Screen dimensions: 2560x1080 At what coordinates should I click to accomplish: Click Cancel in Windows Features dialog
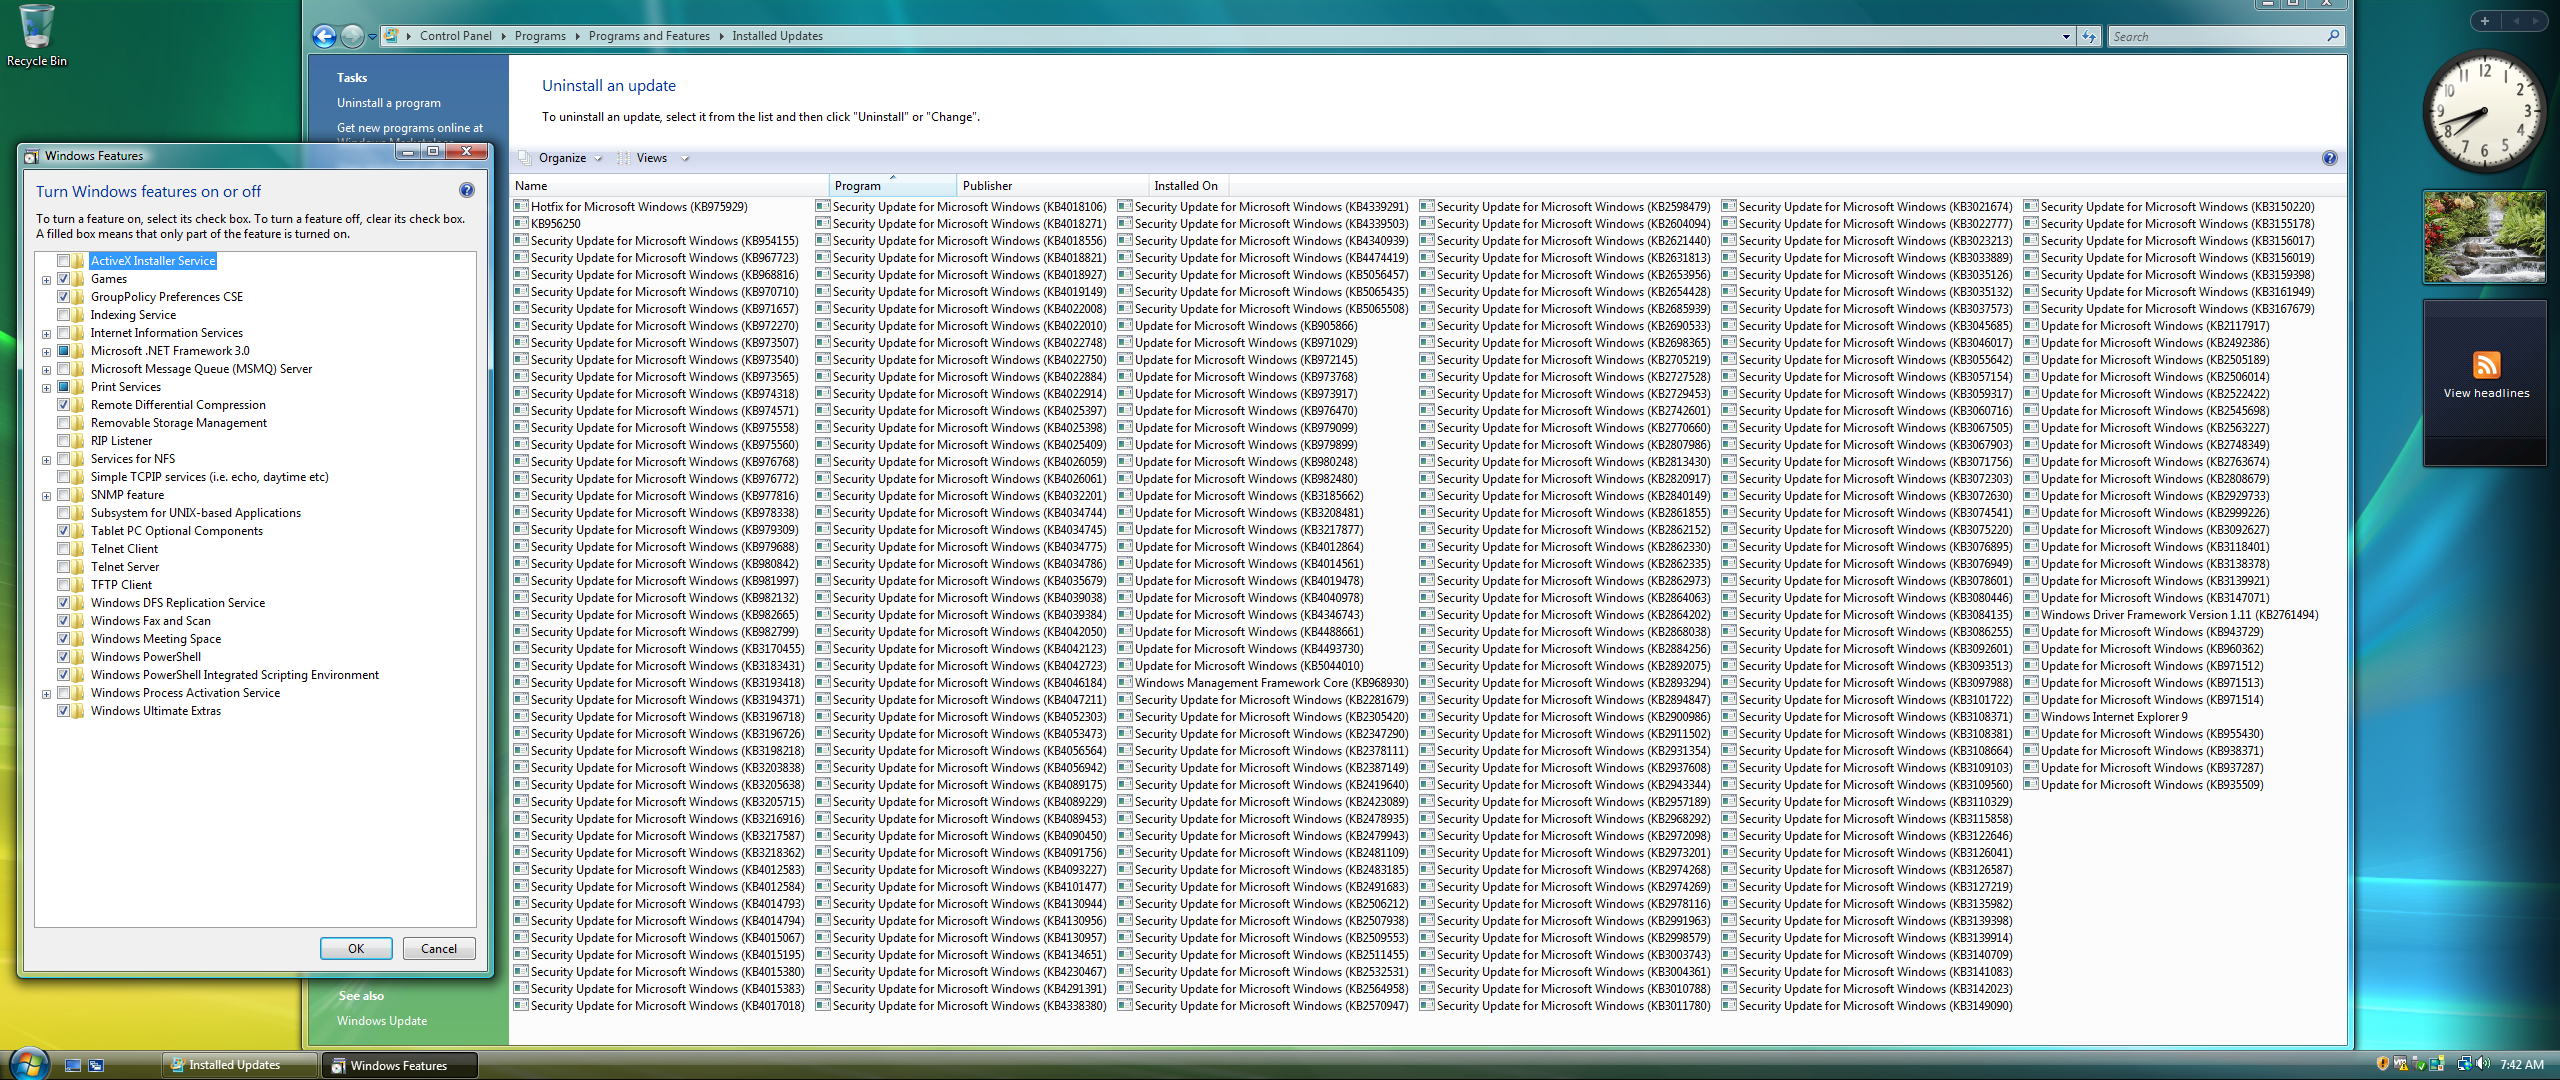[439, 949]
